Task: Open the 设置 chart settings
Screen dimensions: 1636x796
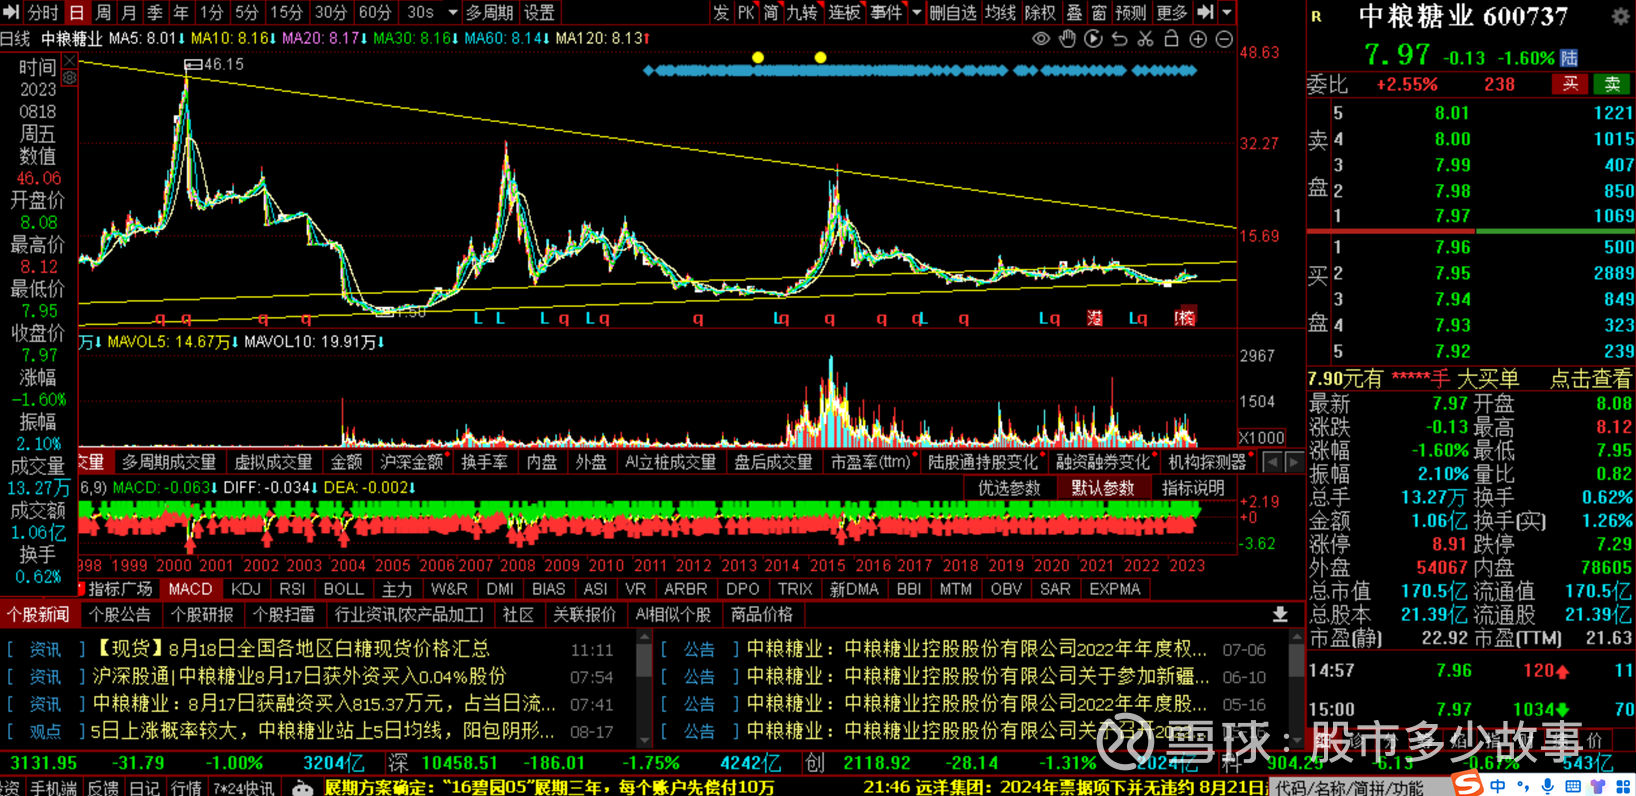Action: tap(539, 12)
